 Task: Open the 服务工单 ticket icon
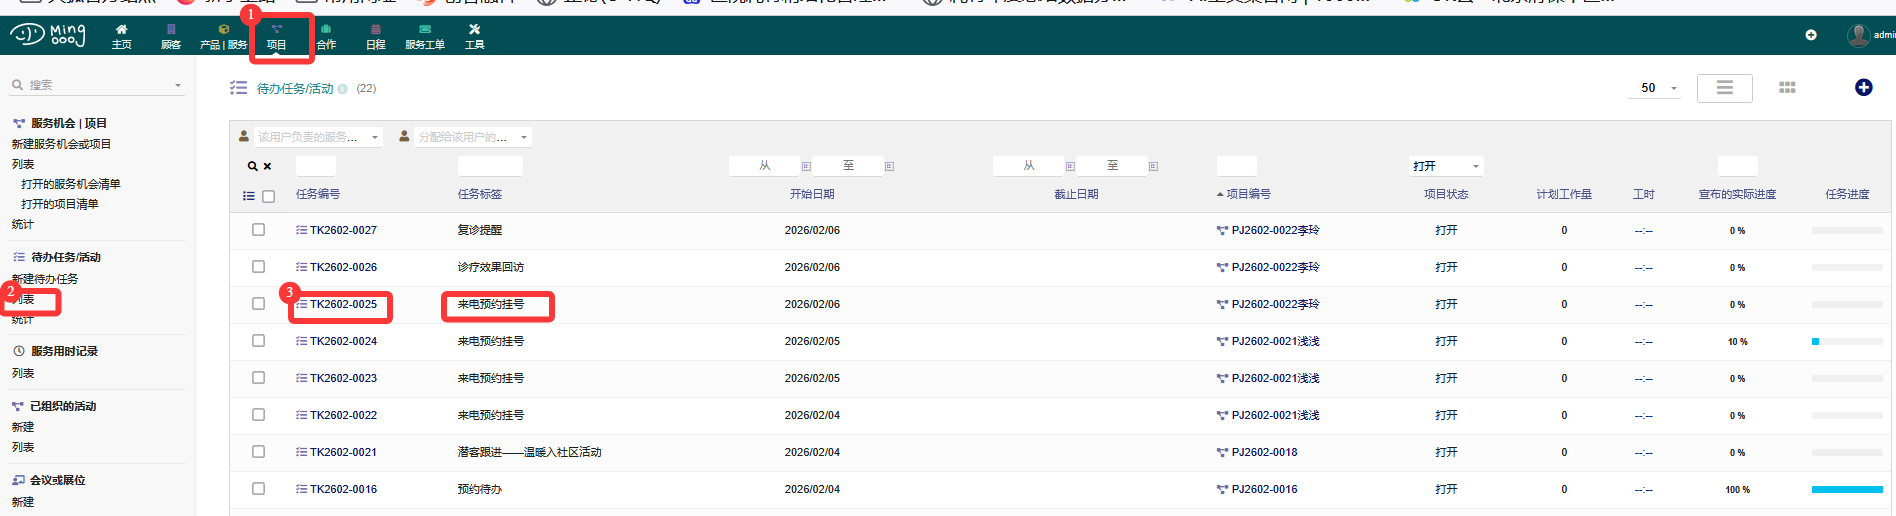click(x=424, y=30)
